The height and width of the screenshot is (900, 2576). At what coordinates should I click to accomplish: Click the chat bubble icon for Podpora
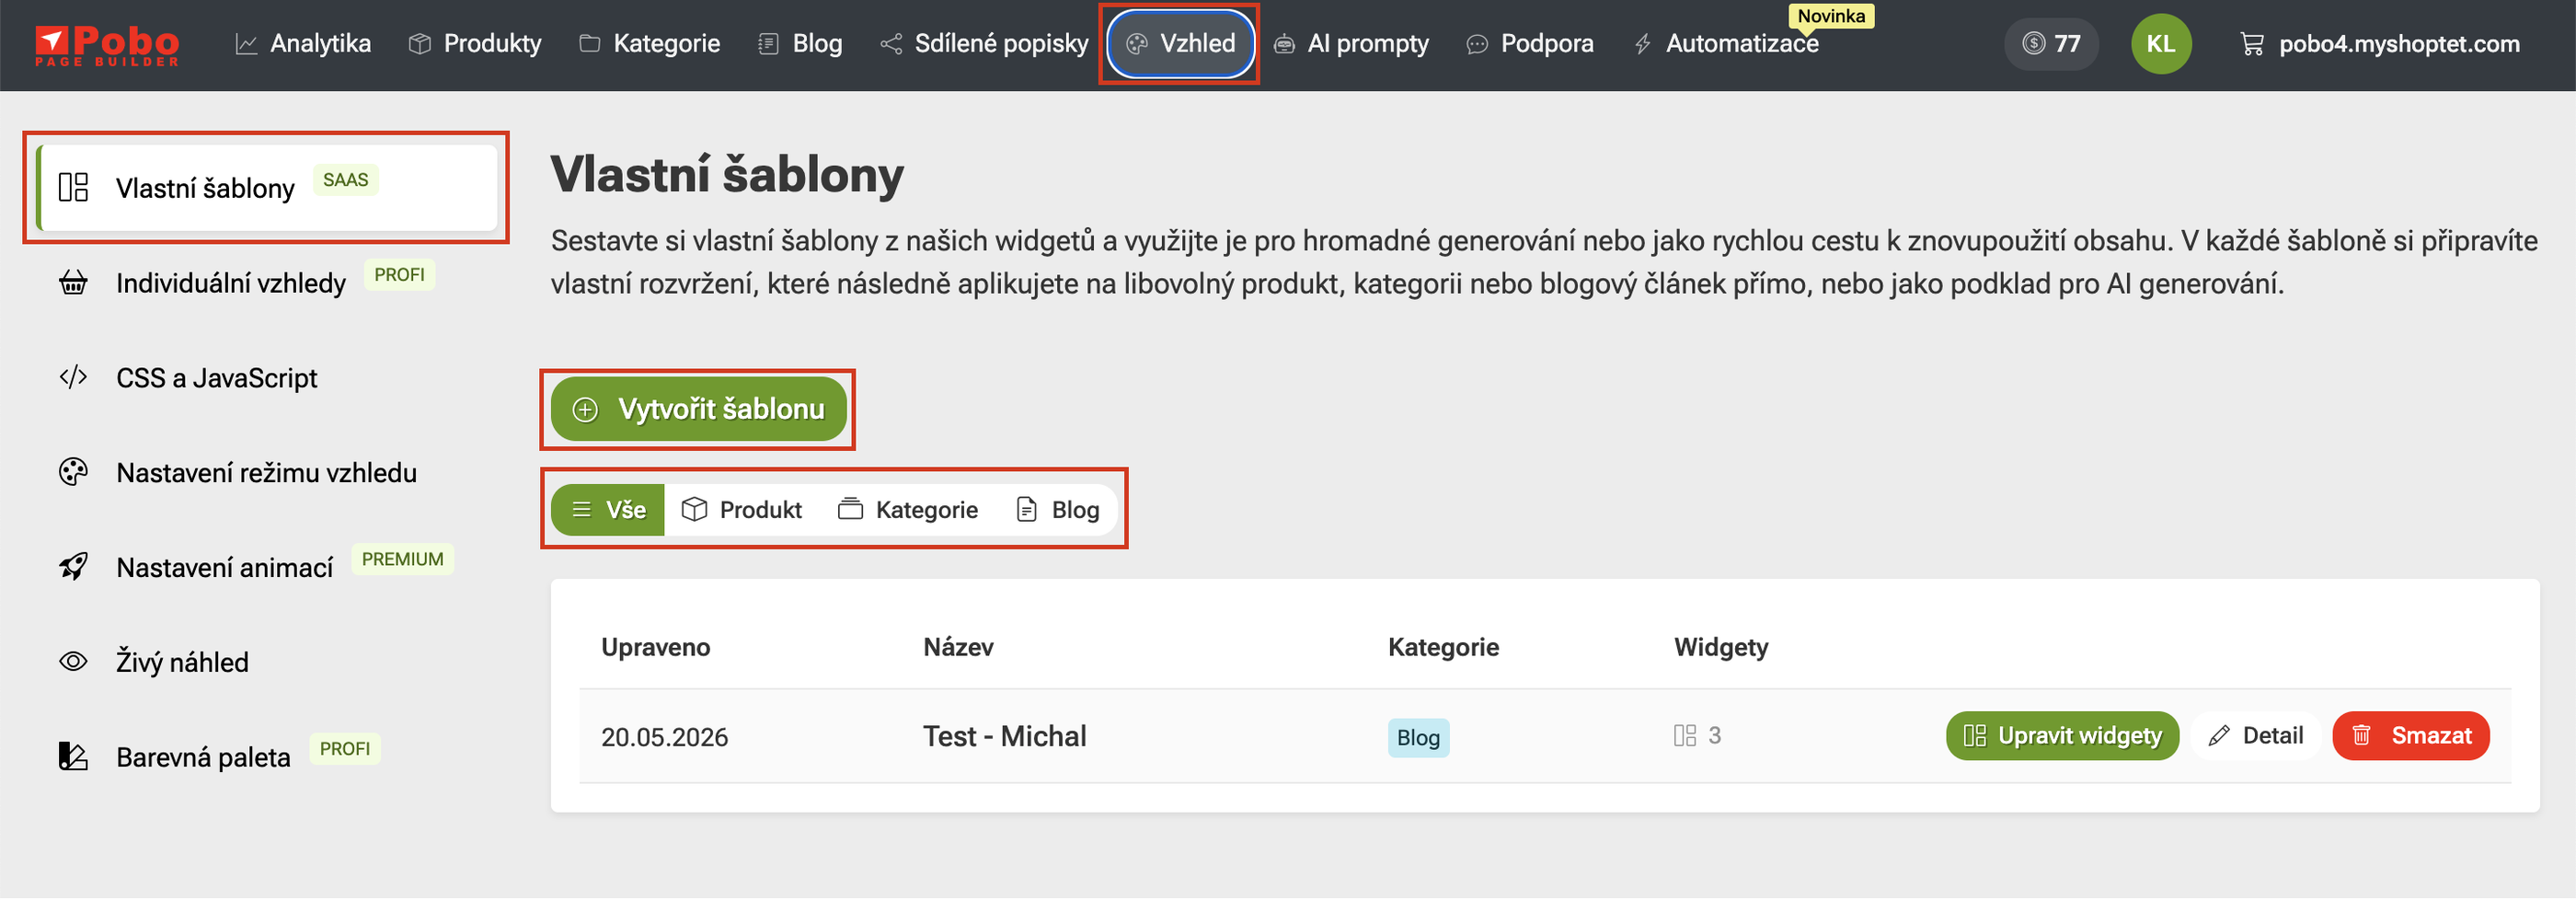pyautogui.click(x=1476, y=44)
